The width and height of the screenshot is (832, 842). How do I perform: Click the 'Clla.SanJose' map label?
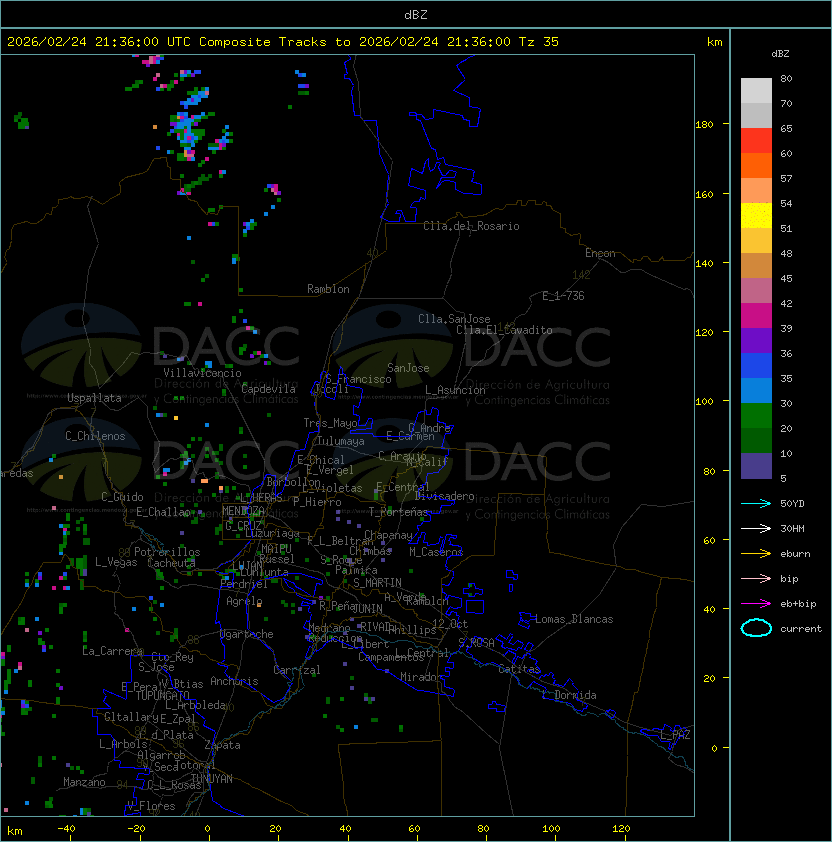point(454,319)
